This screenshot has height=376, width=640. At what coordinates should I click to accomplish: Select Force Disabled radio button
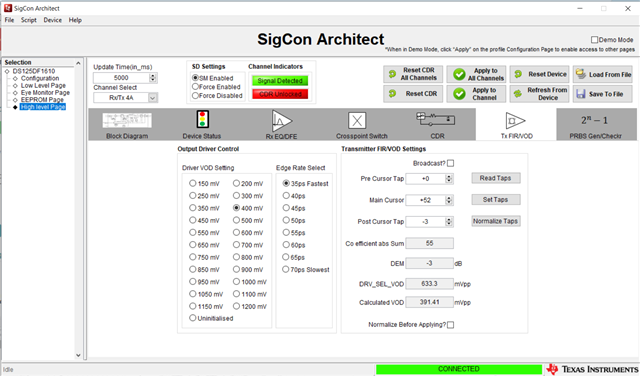(x=195, y=95)
